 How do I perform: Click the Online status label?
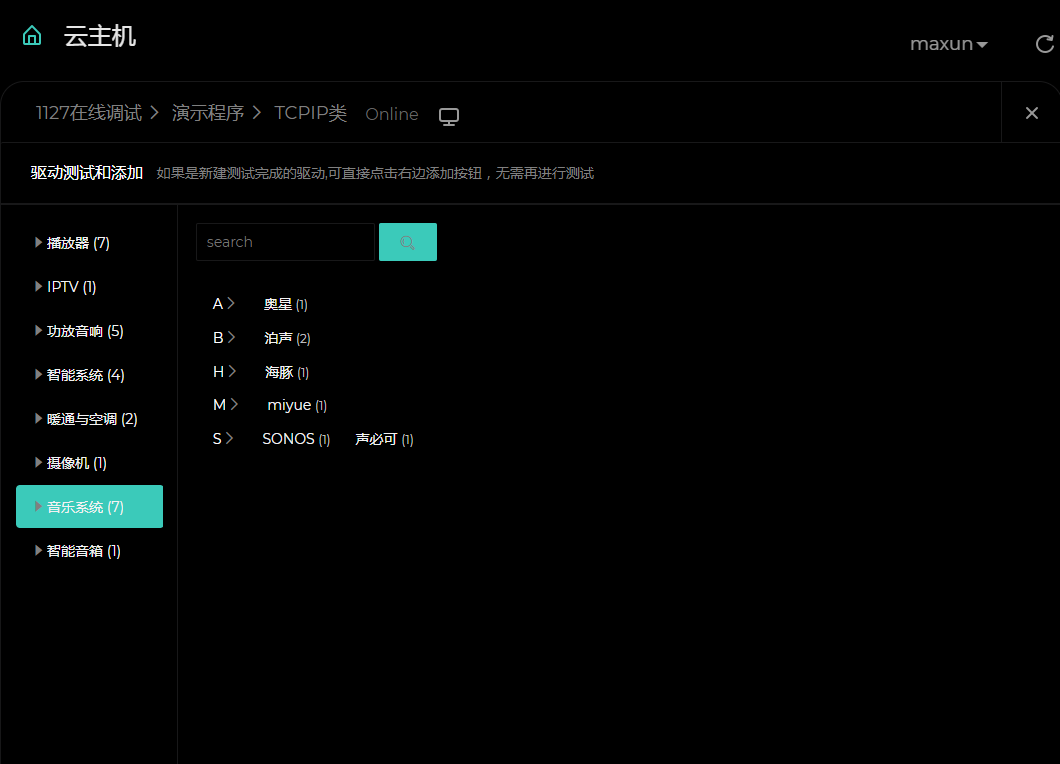pos(392,114)
